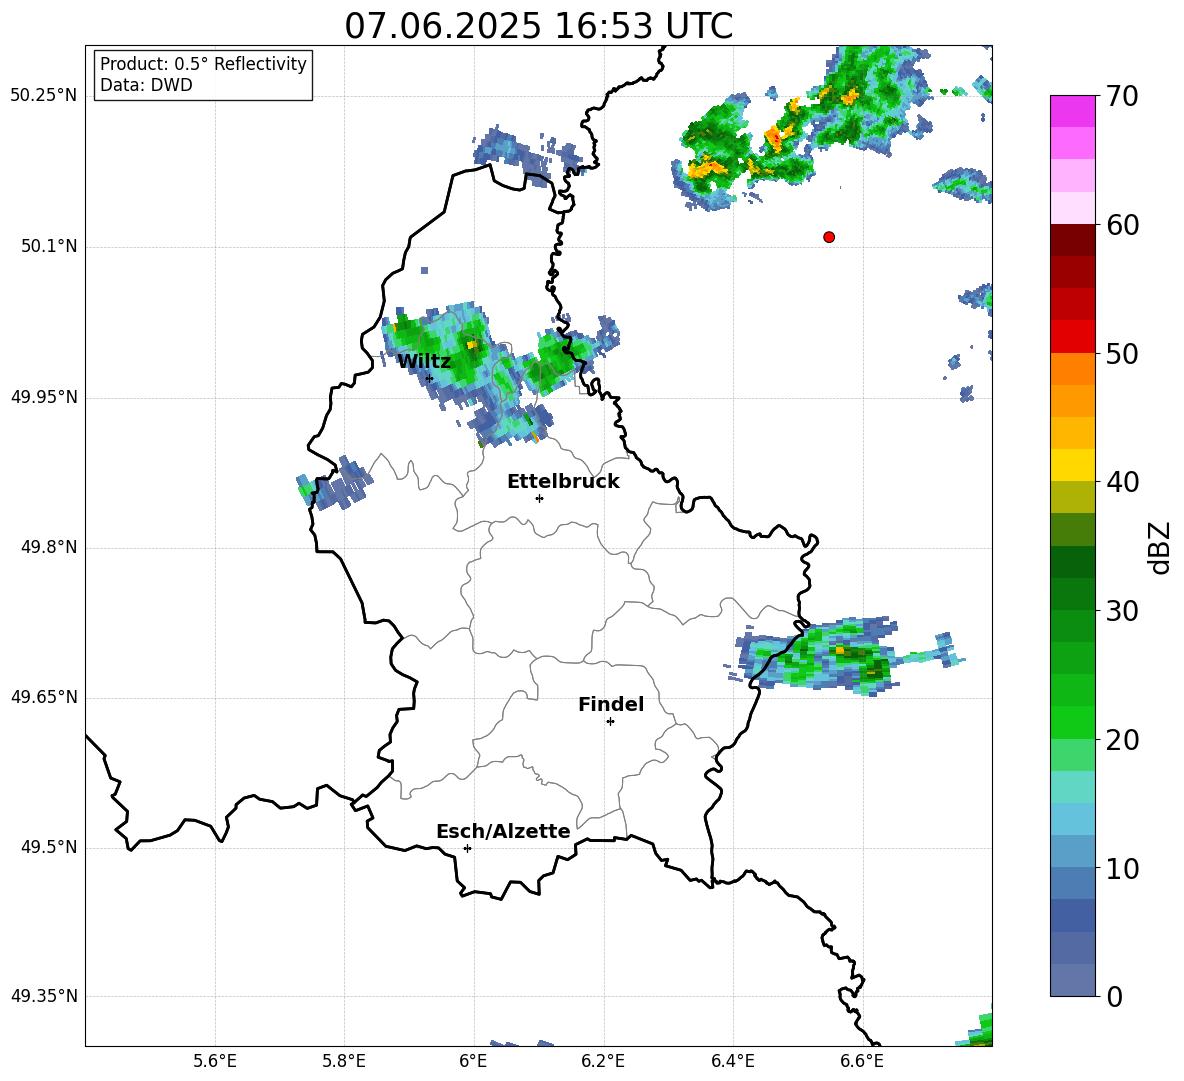Click the 49.5°N latitude label
Viewport: 1184px width, 1081px height.
tap(49, 847)
